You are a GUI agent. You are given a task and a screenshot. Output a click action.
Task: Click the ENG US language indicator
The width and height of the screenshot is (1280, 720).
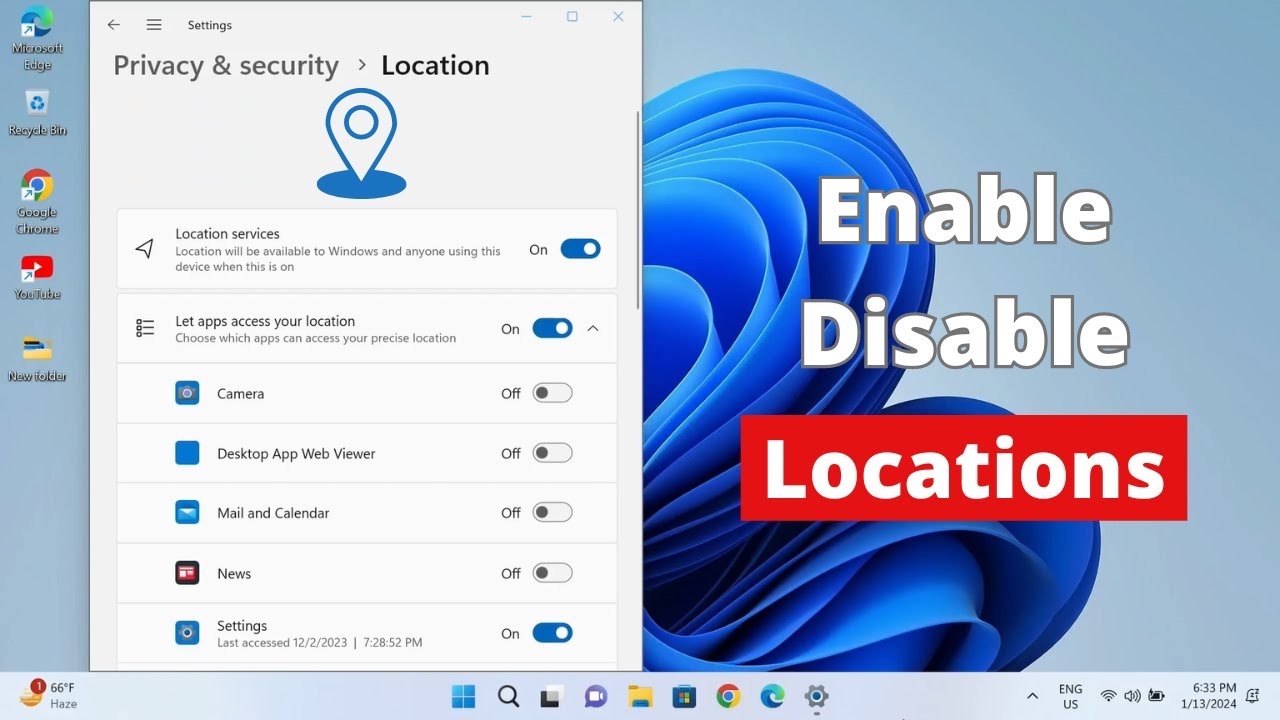tap(1071, 696)
